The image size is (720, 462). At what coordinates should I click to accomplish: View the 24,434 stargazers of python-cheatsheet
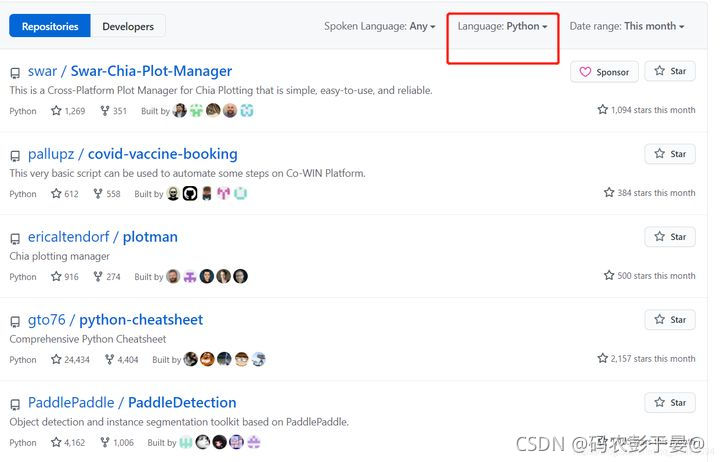click(70, 359)
